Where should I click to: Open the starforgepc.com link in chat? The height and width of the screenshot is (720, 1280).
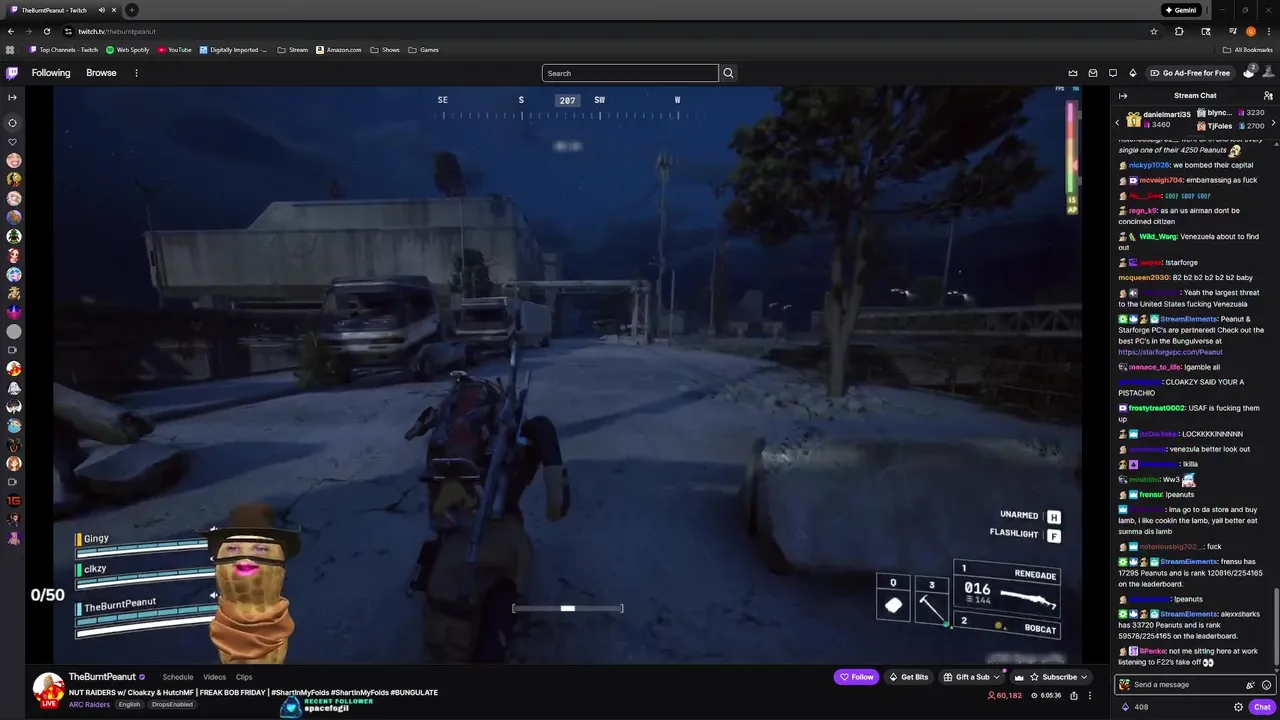pyautogui.click(x=1170, y=352)
